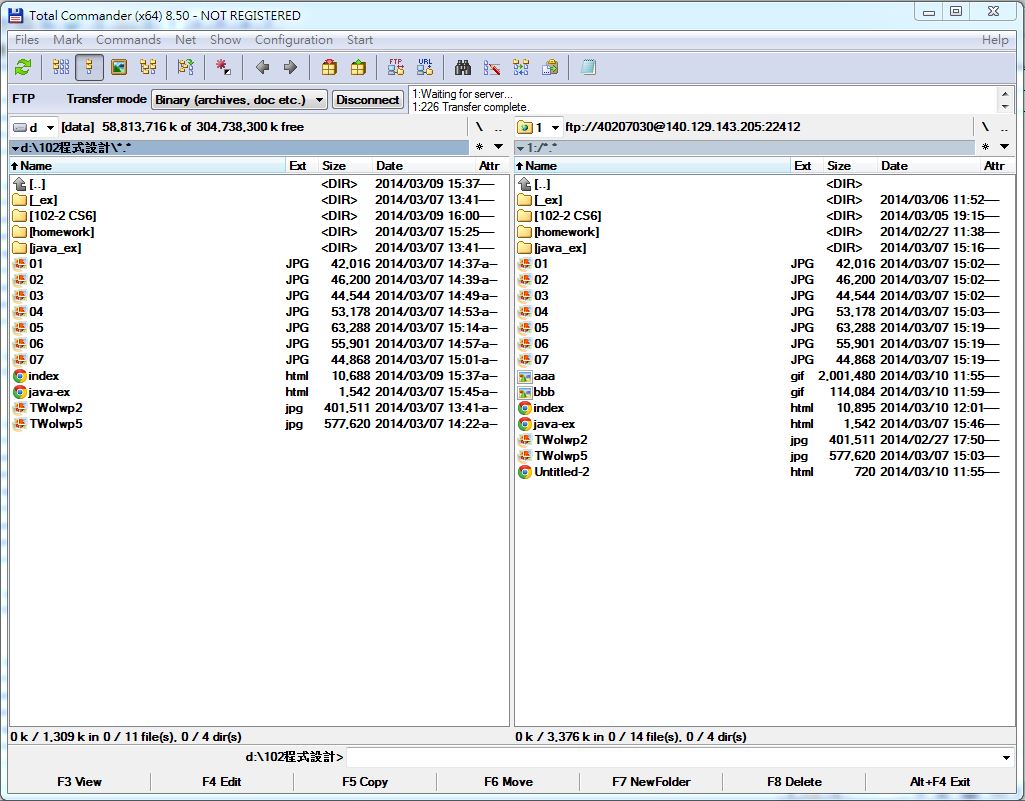
Task: Click the F5 Copy button
Action: [365, 782]
